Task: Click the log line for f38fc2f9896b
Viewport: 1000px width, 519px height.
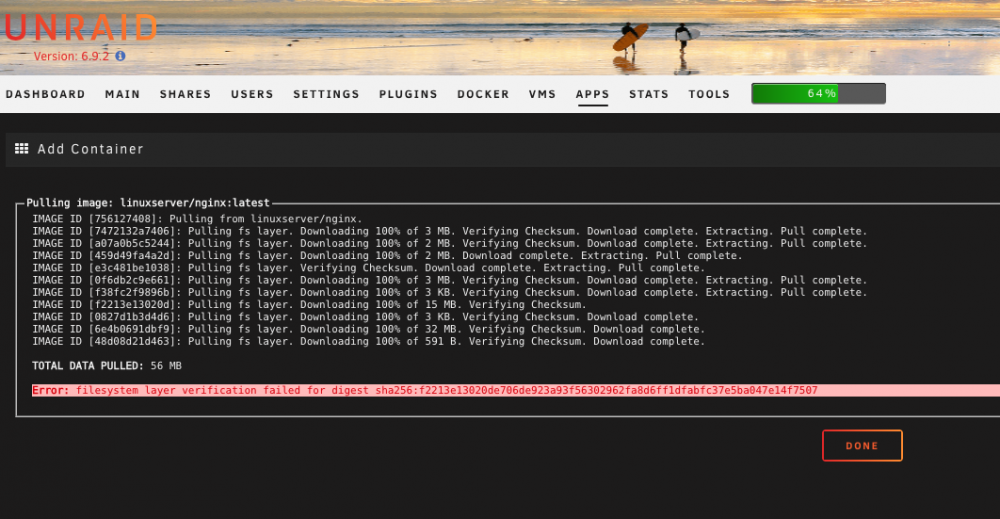Action: click(450, 292)
